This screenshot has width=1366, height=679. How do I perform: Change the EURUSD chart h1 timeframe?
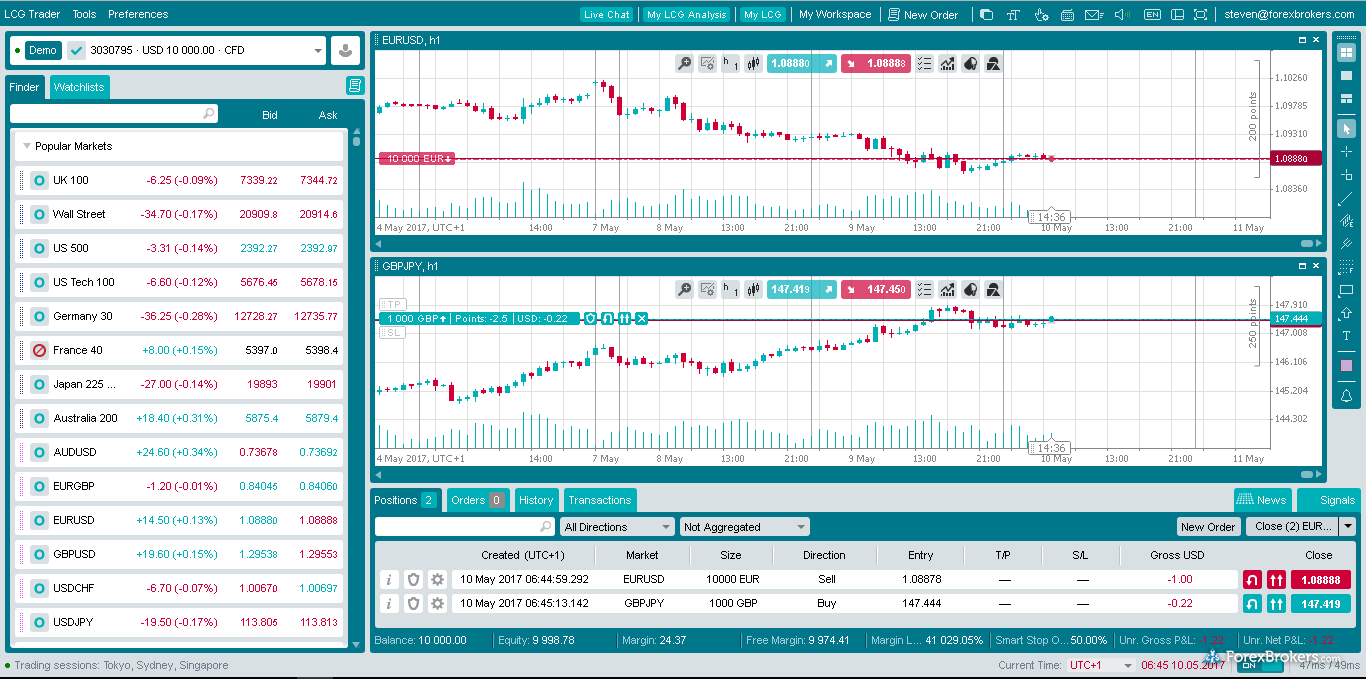pyautogui.click(x=730, y=63)
